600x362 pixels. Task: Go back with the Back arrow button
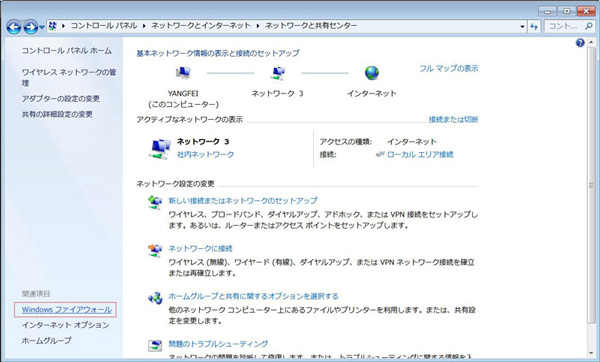coord(14,27)
